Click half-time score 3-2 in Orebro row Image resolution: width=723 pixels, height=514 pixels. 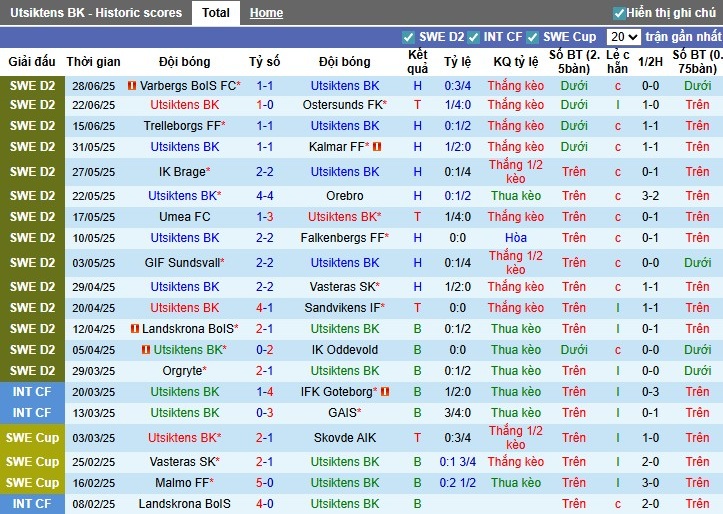(650, 196)
